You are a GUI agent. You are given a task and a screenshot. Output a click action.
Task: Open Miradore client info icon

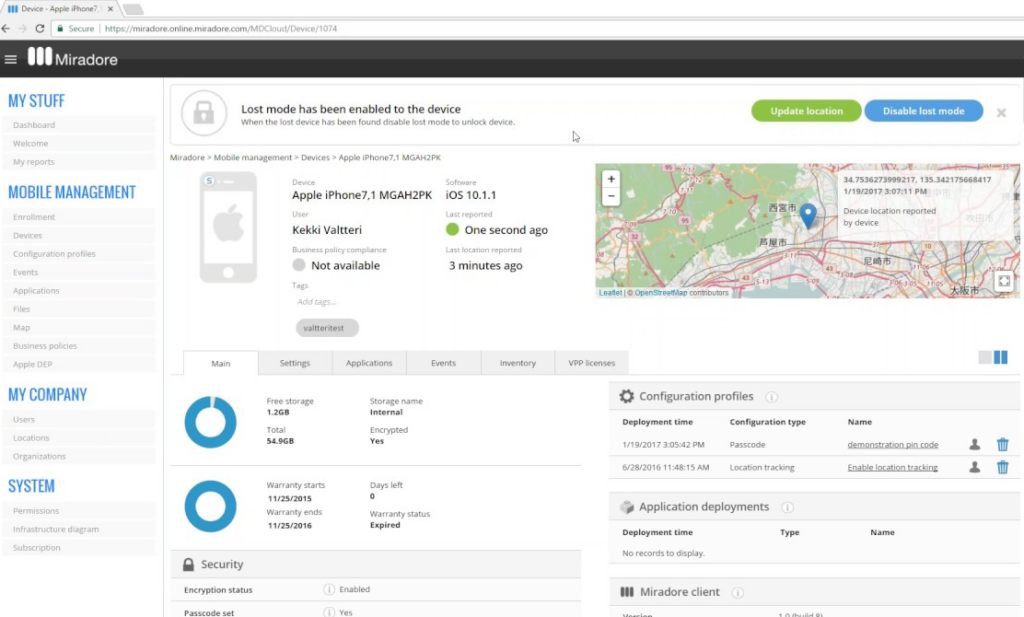tap(738, 593)
